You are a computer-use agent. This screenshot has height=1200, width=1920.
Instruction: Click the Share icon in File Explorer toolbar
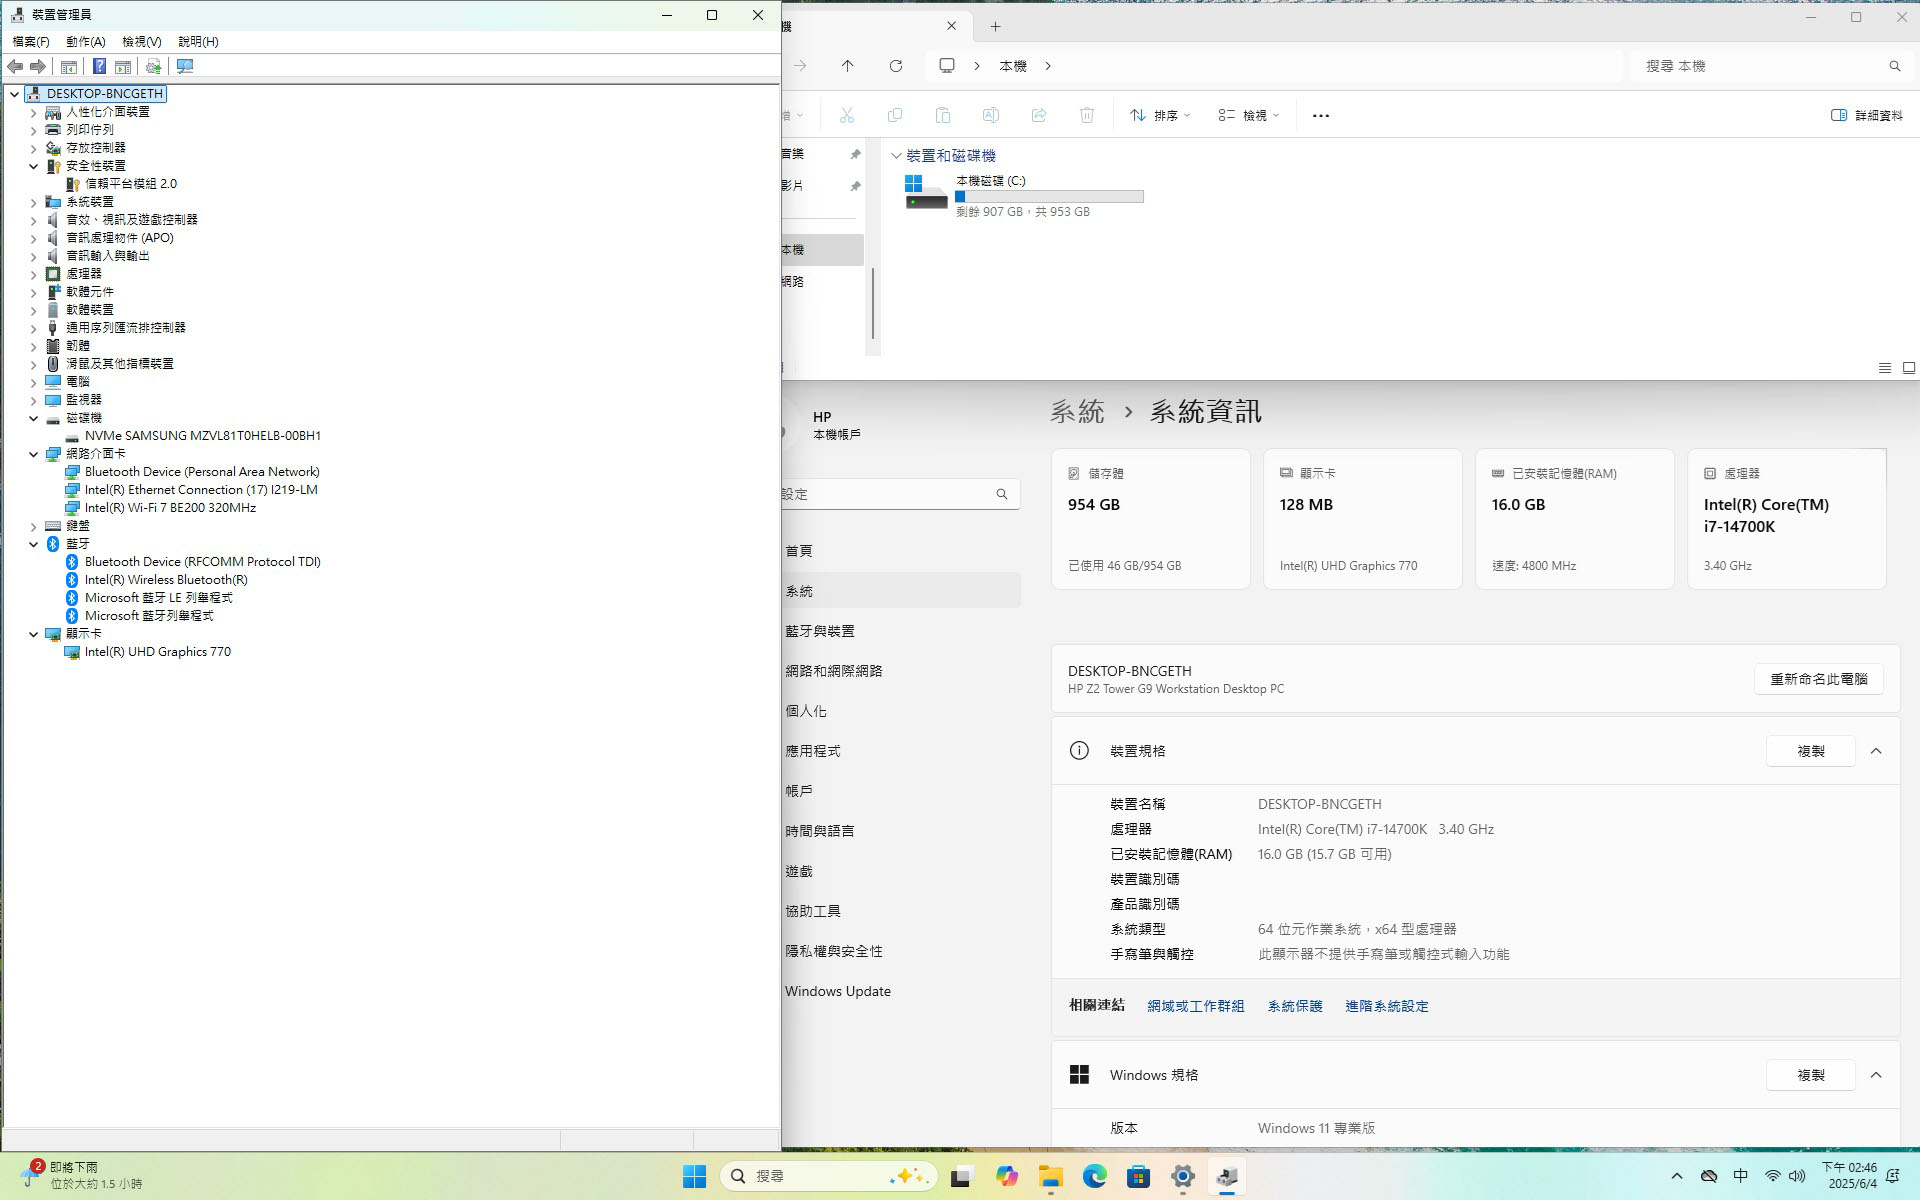(x=1039, y=115)
